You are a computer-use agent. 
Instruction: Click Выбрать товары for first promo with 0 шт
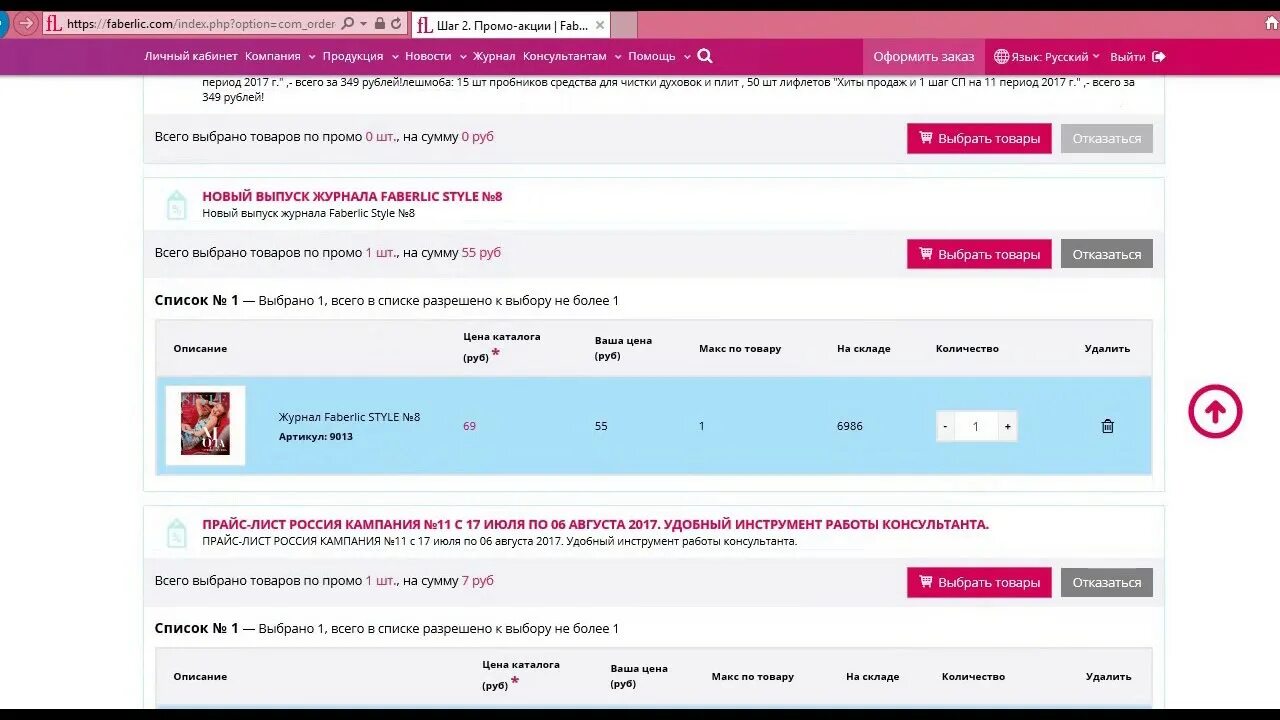tap(979, 139)
